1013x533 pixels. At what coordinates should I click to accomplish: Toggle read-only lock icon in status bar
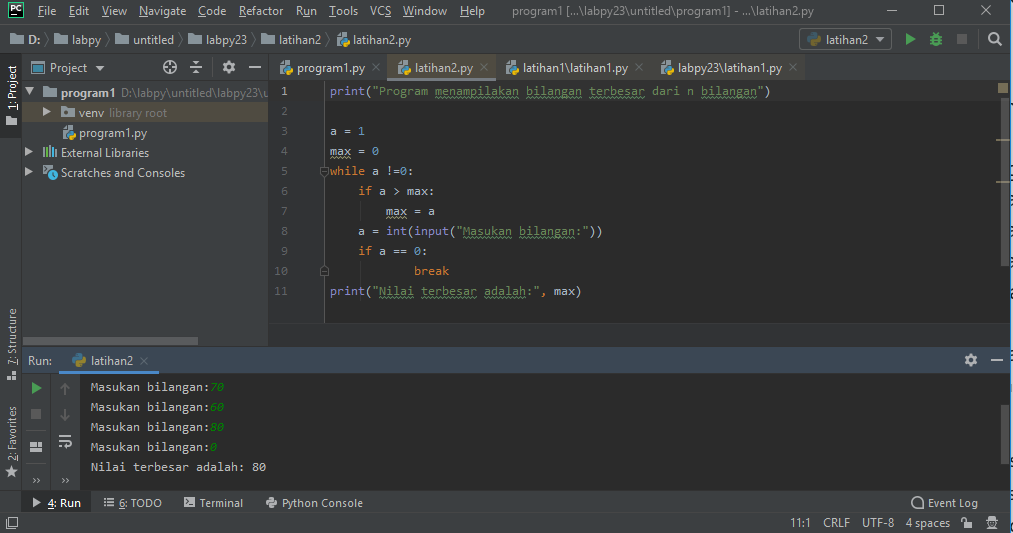tap(966, 523)
